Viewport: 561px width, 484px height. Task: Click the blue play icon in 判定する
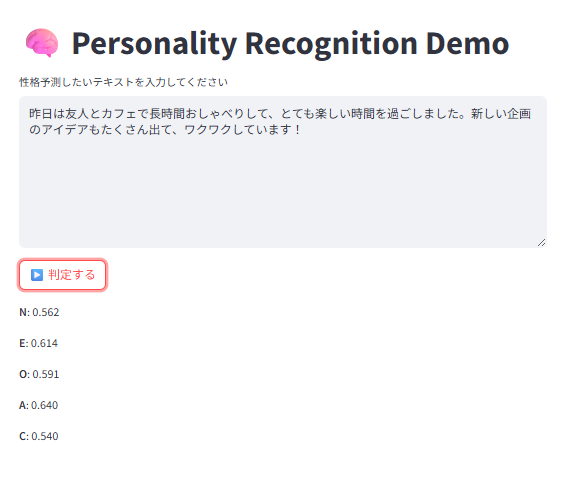click(x=37, y=275)
